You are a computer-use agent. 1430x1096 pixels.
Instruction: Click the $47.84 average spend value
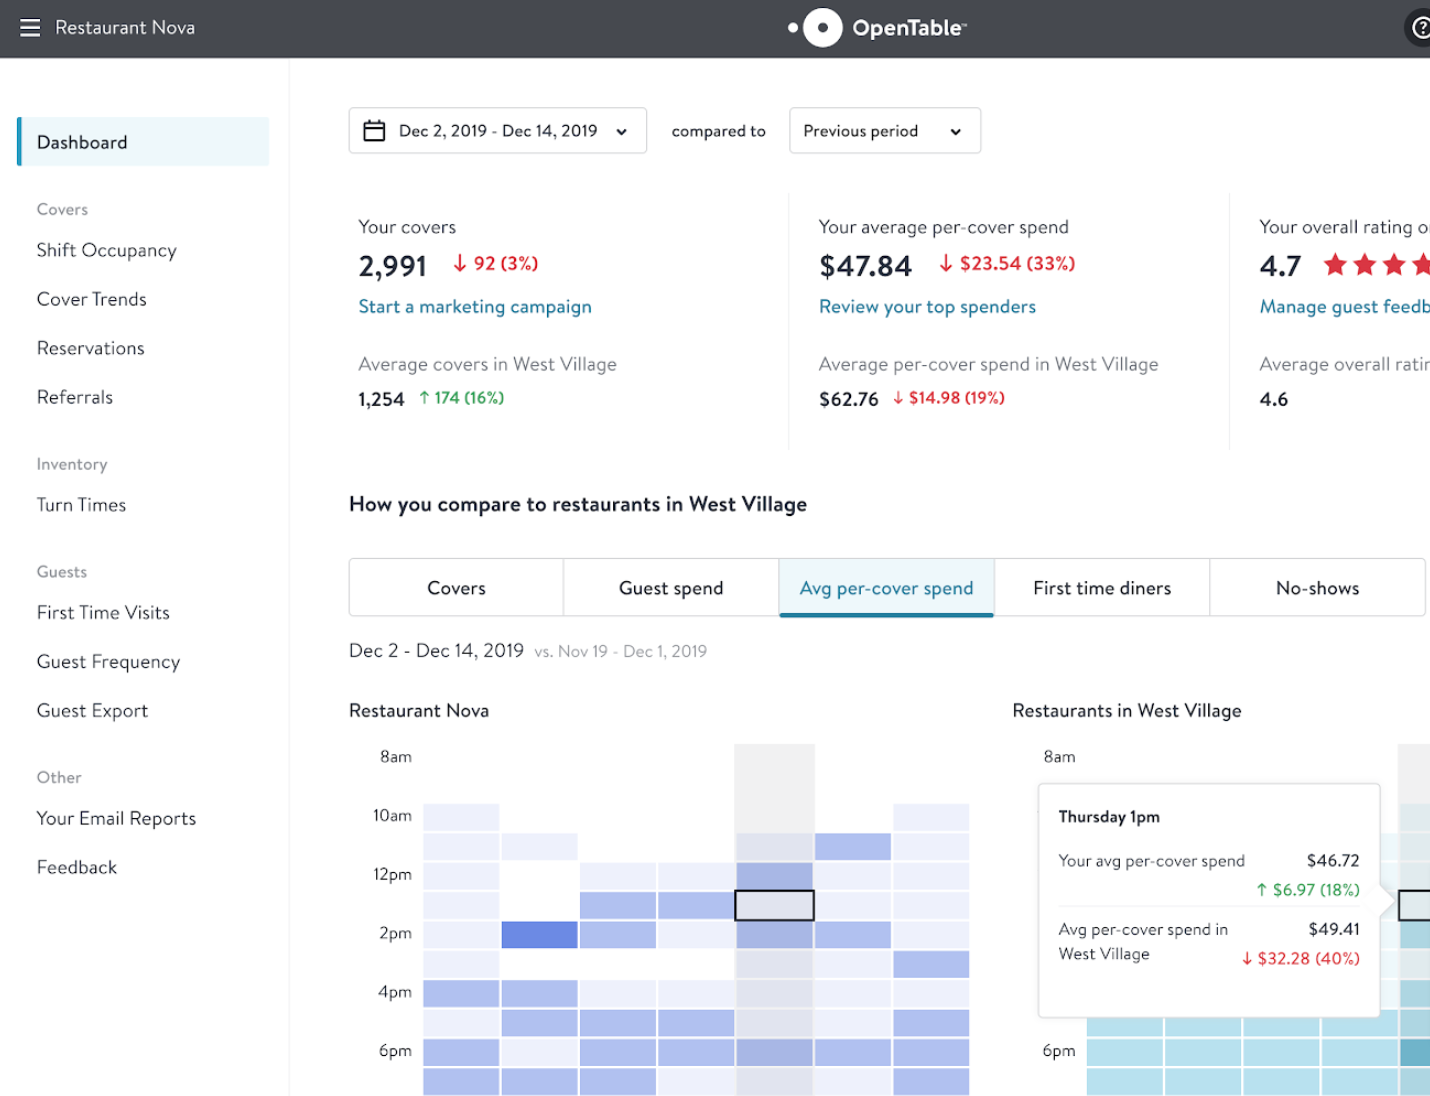[x=865, y=266]
